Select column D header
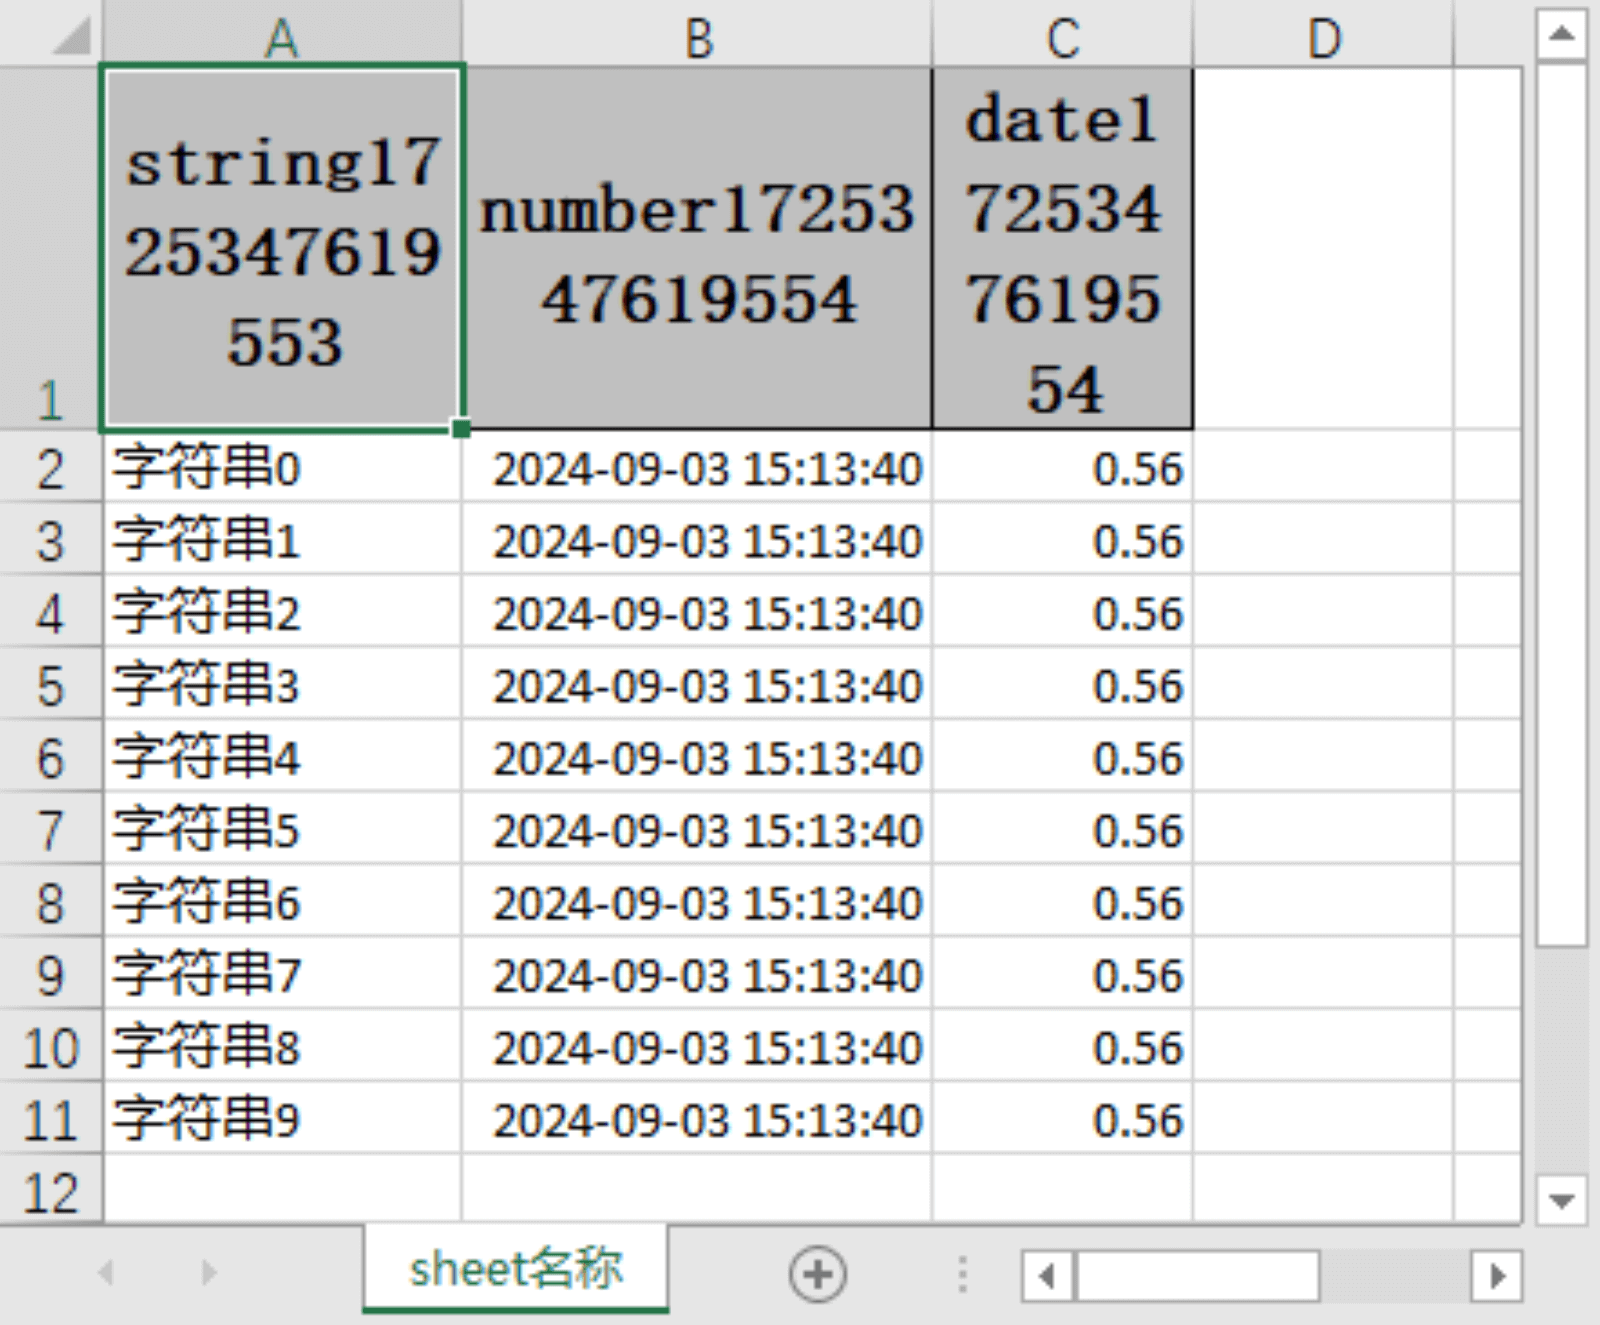 1323,38
